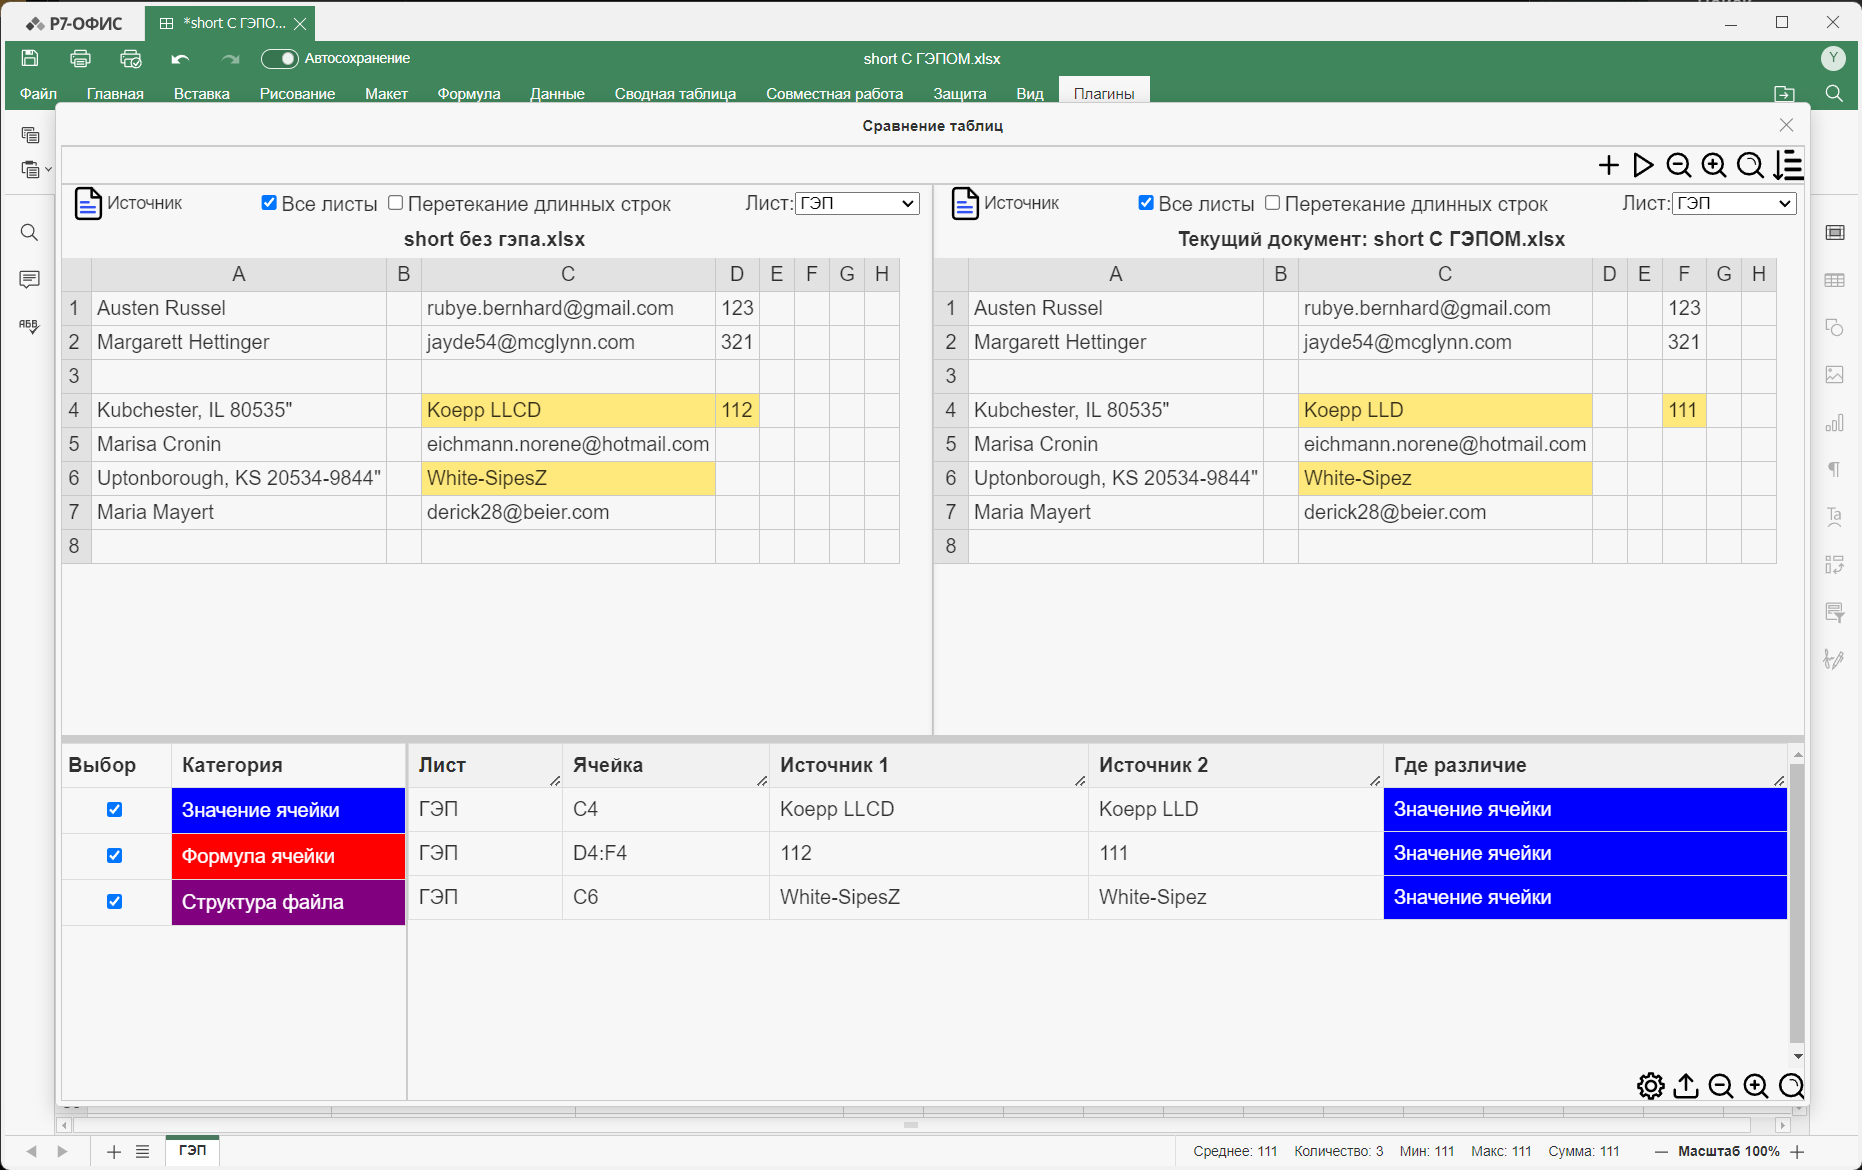Open the left Лист dropdown

[x=857, y=204]
